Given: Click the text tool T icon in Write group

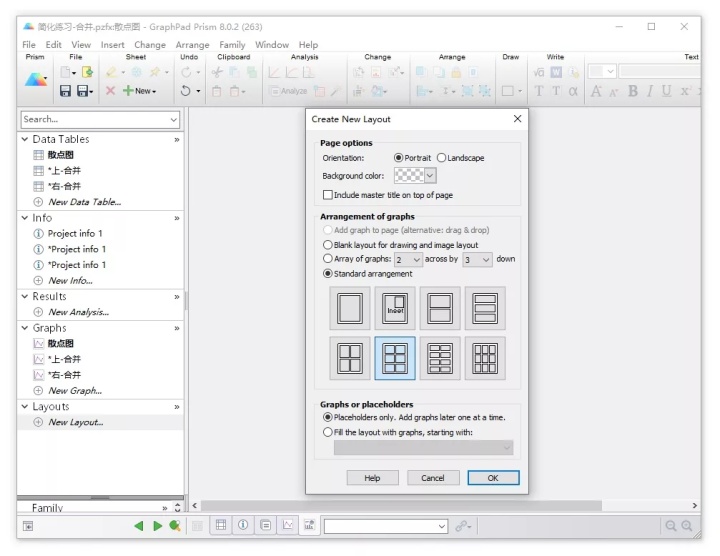Looking at the screenshot, I should tap(539, 91).
